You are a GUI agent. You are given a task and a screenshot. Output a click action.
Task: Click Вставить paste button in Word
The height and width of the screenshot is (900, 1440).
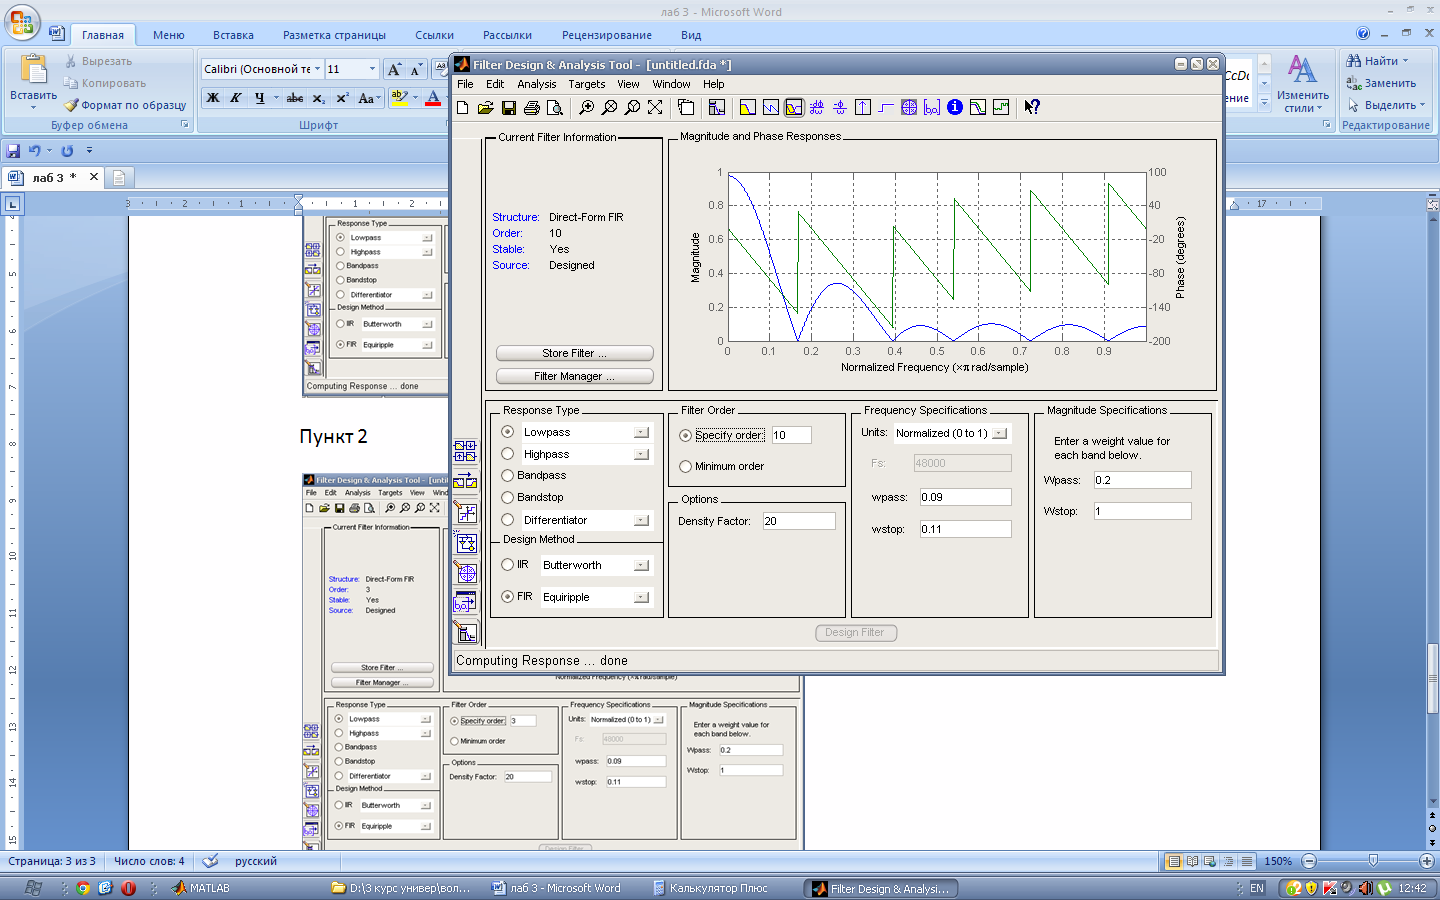(33, 82)
